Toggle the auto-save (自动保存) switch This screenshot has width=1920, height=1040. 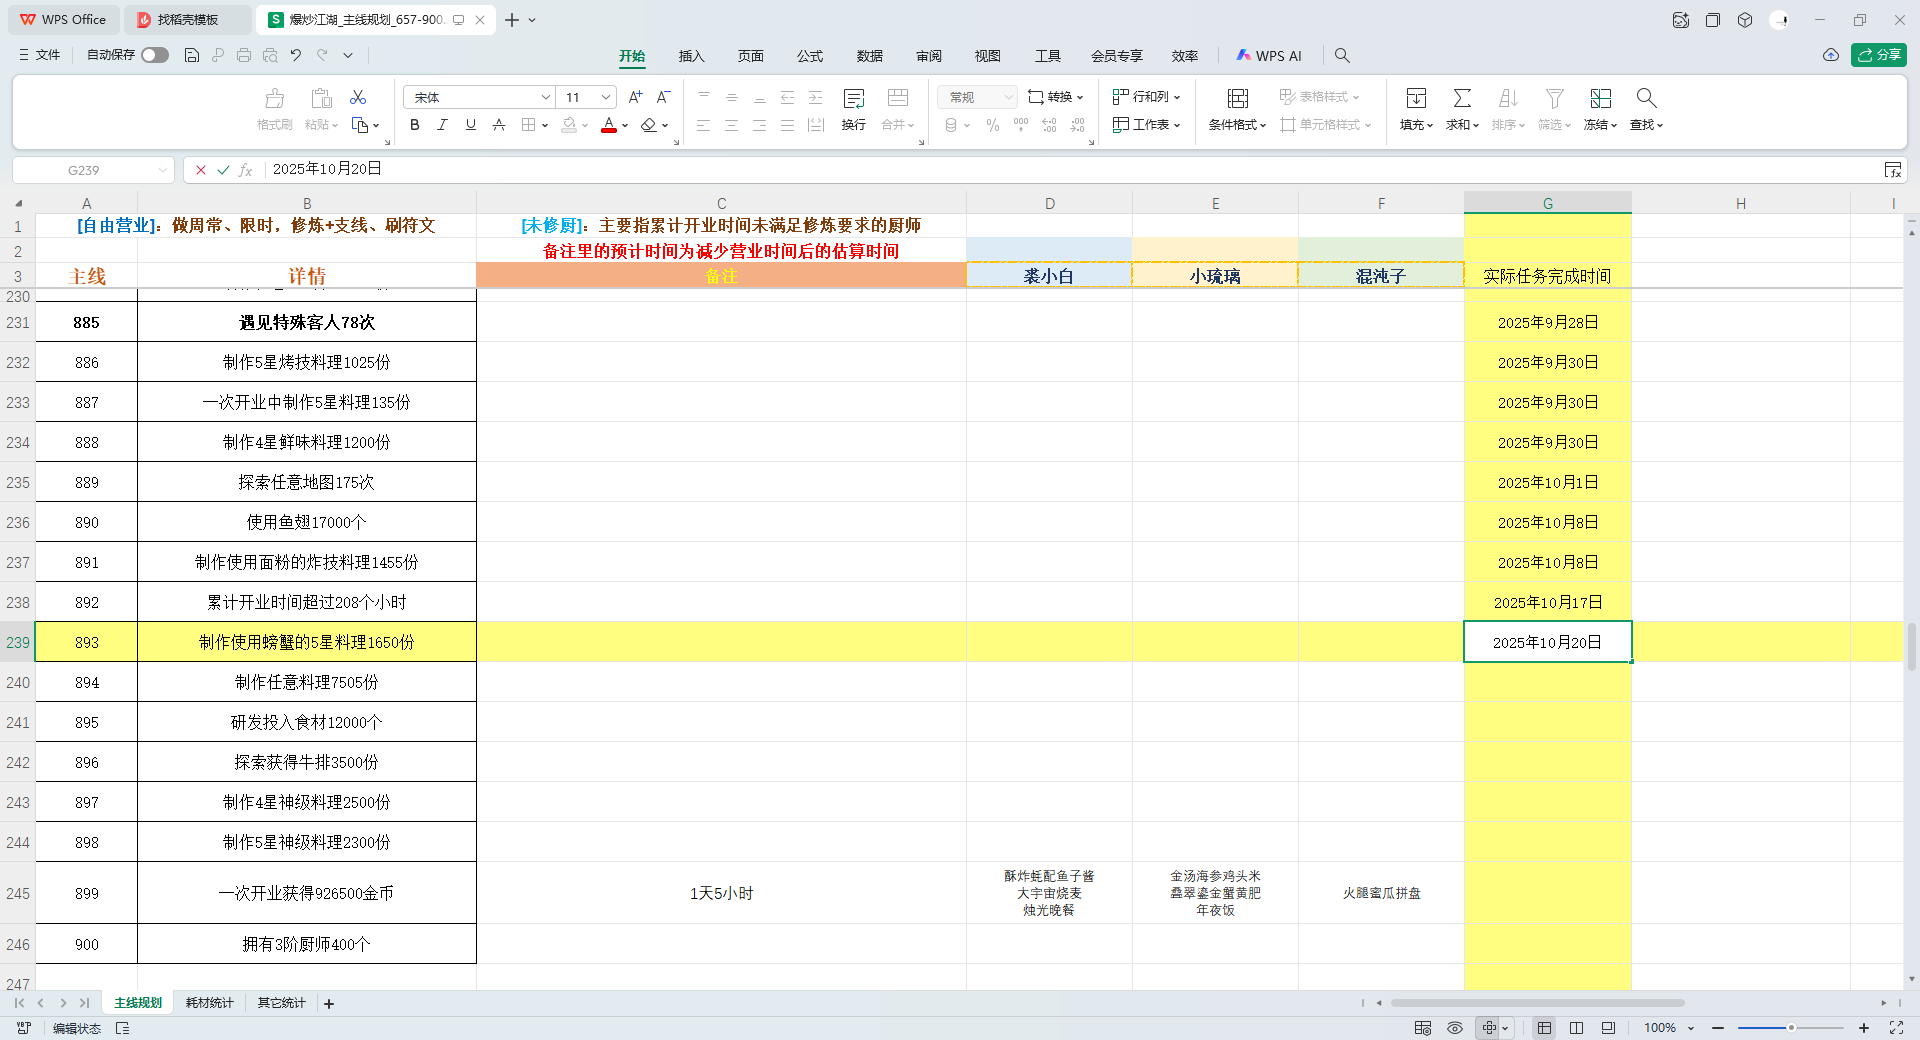(x=154, y=55)
